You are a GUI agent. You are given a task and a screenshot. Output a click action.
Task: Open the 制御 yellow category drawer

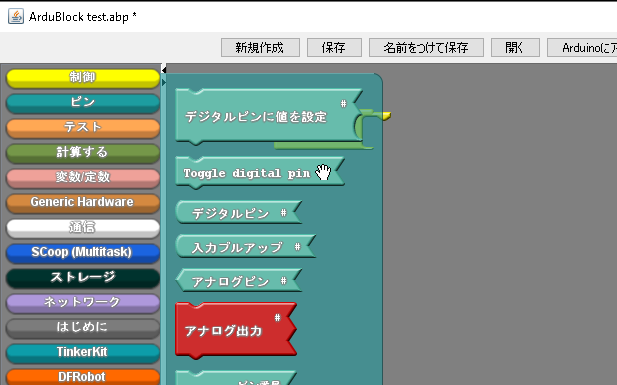[x=83, y=78]
